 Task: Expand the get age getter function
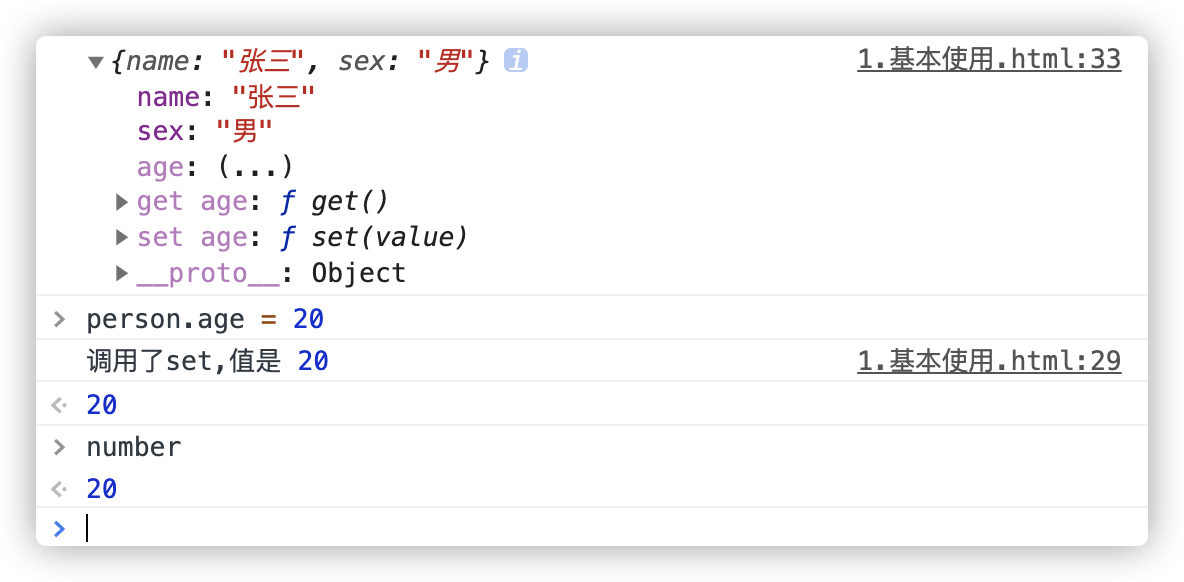[x=122, y=202]
